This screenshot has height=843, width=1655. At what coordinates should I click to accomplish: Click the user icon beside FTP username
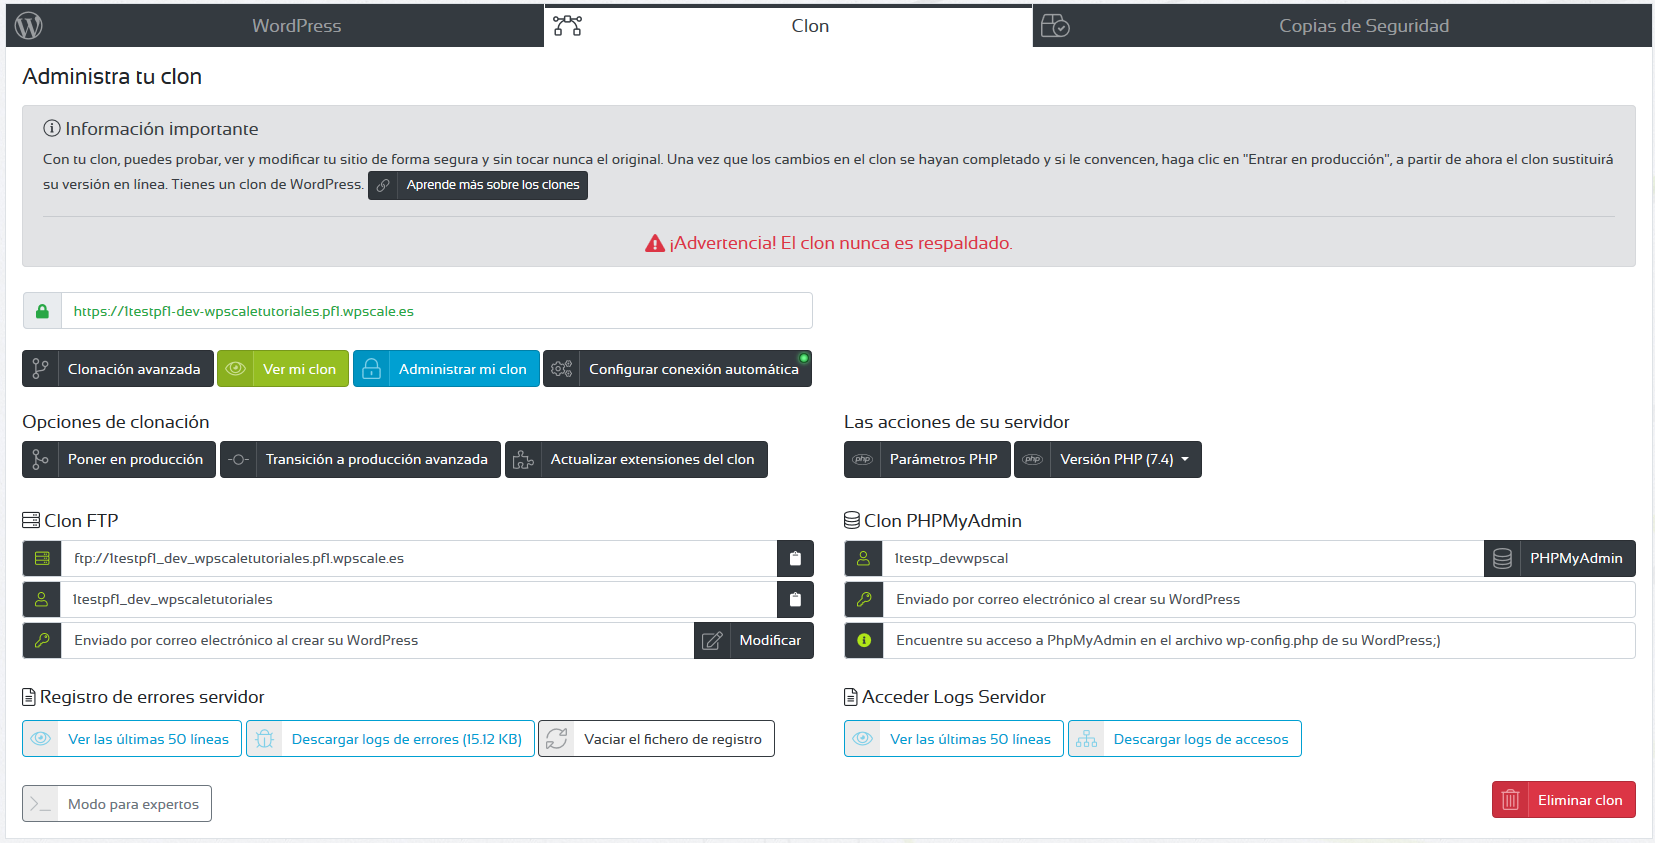42,599
